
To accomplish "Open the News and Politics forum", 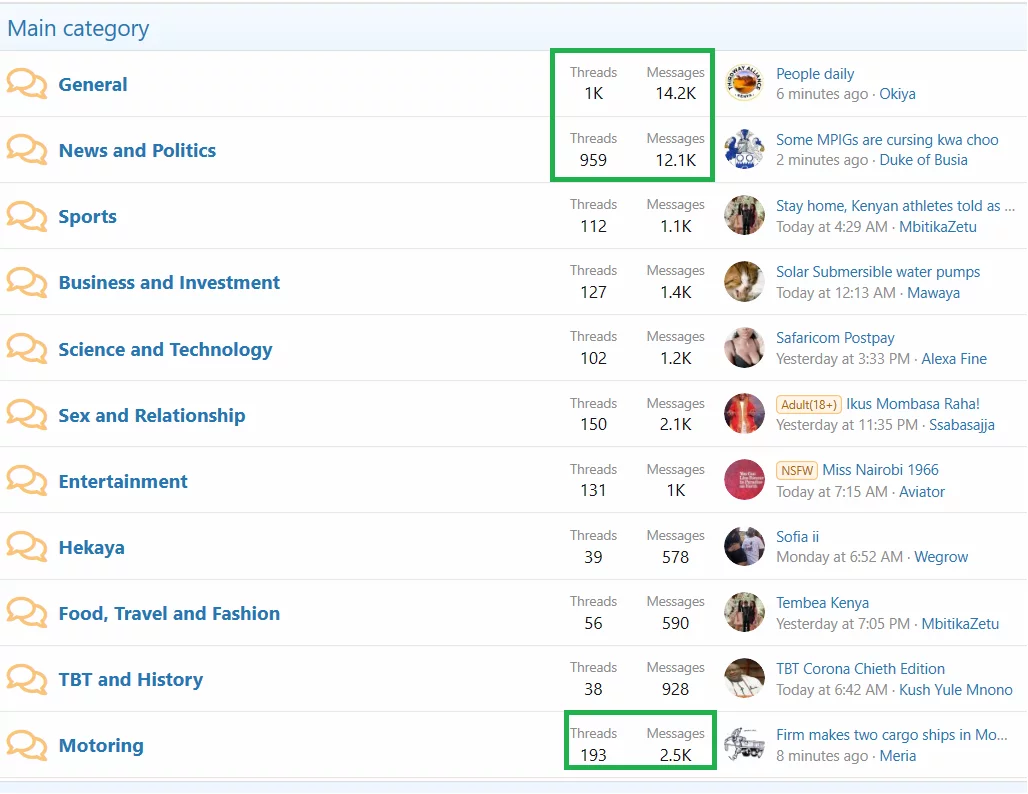I will pos(137,151).
